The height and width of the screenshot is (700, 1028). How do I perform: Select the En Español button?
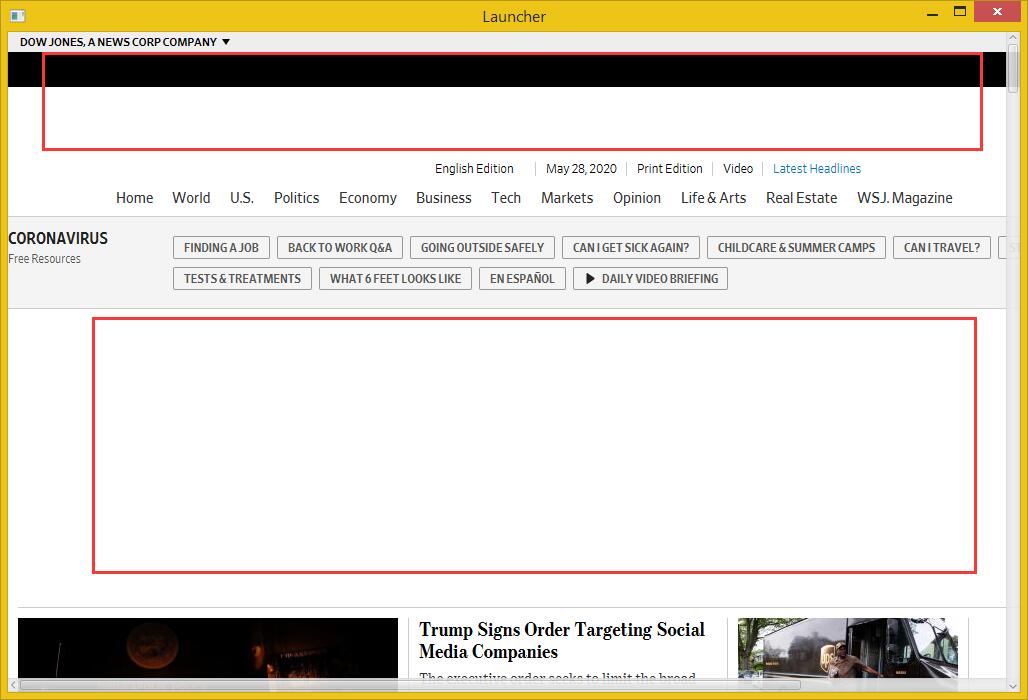point(522,279)
